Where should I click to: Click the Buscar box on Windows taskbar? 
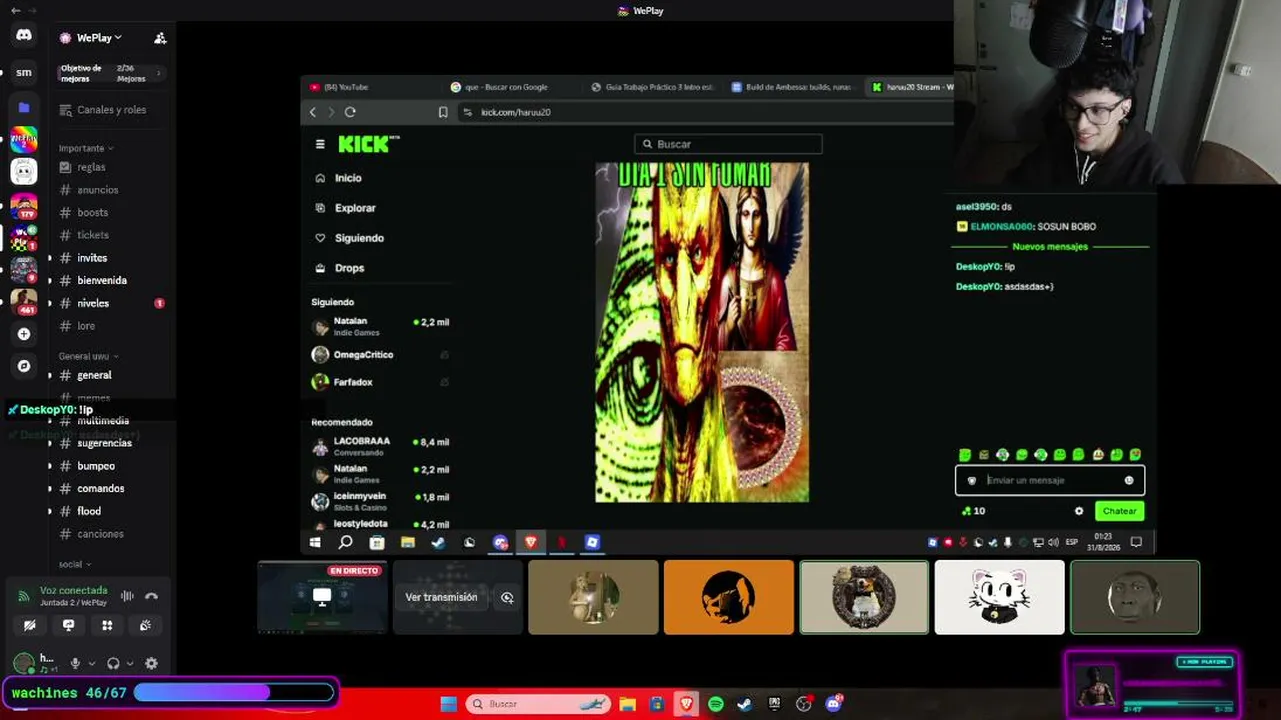539,704
